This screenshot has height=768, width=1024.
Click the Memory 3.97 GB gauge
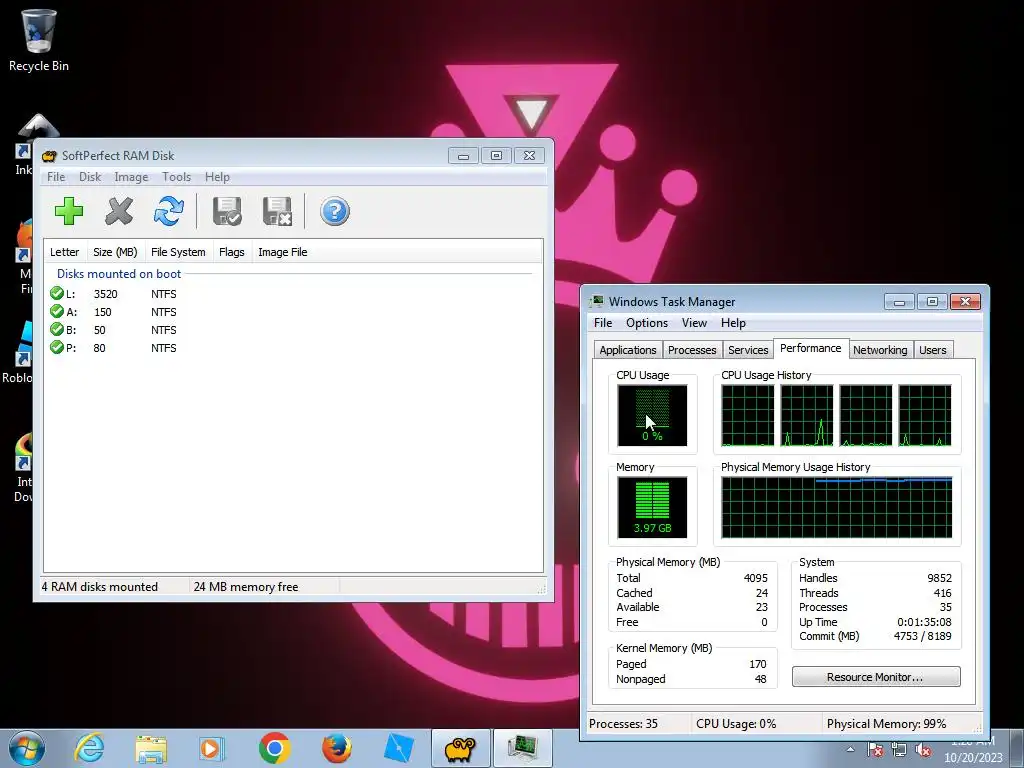pyautogui.click(x=652, y=507)
